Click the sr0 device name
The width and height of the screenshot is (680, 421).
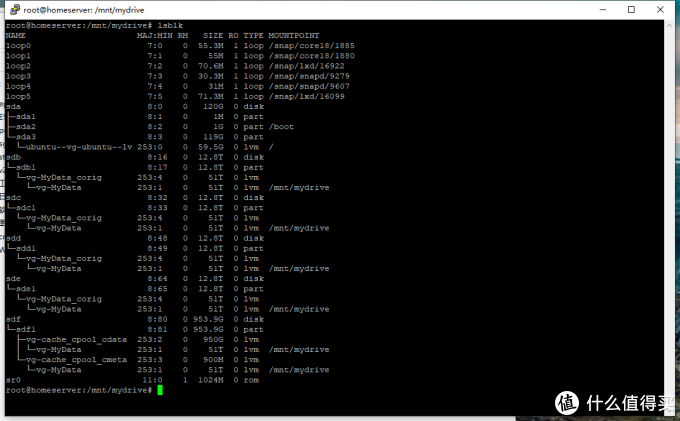click(13, 380)
